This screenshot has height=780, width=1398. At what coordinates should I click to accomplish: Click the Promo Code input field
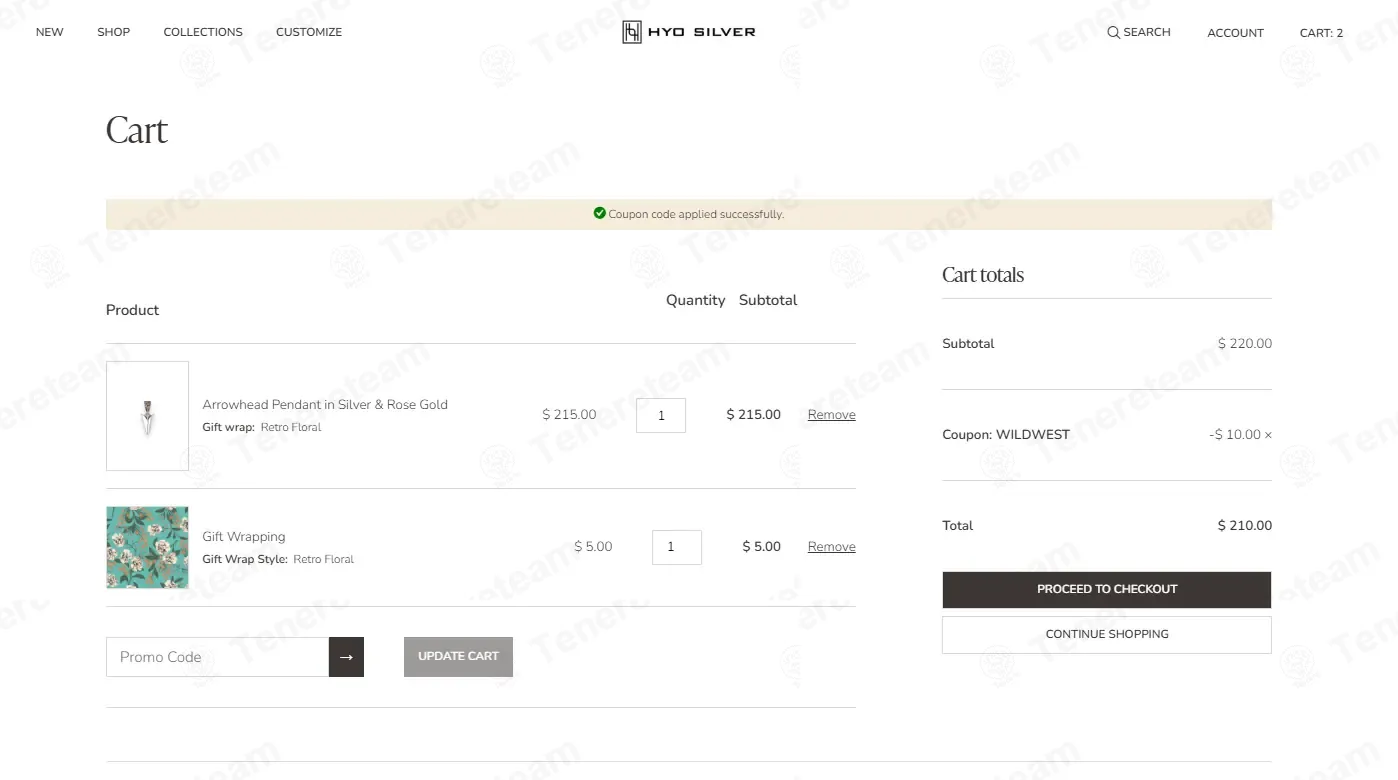[x=217, y=657]
